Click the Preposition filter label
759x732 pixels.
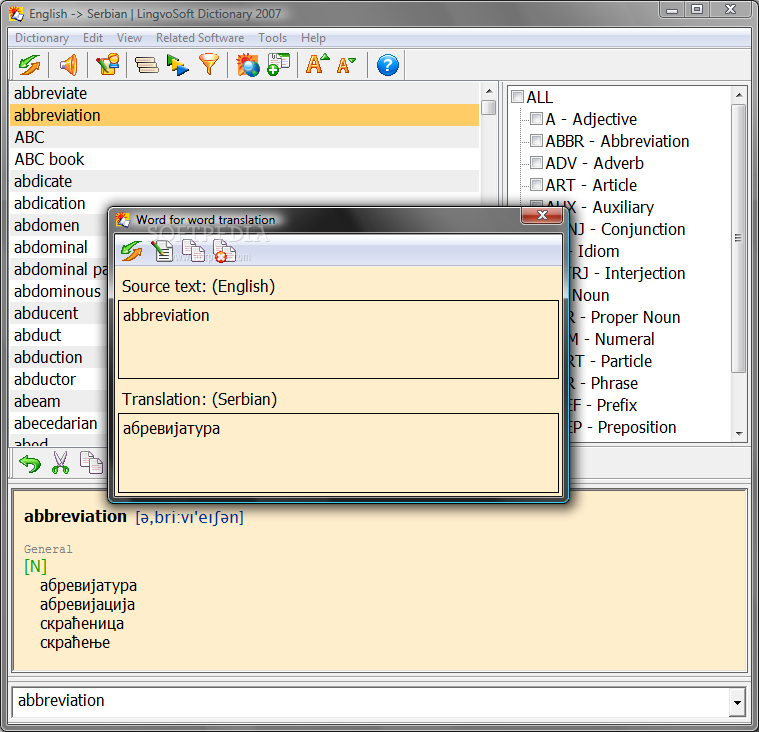[x=637, y=427]
